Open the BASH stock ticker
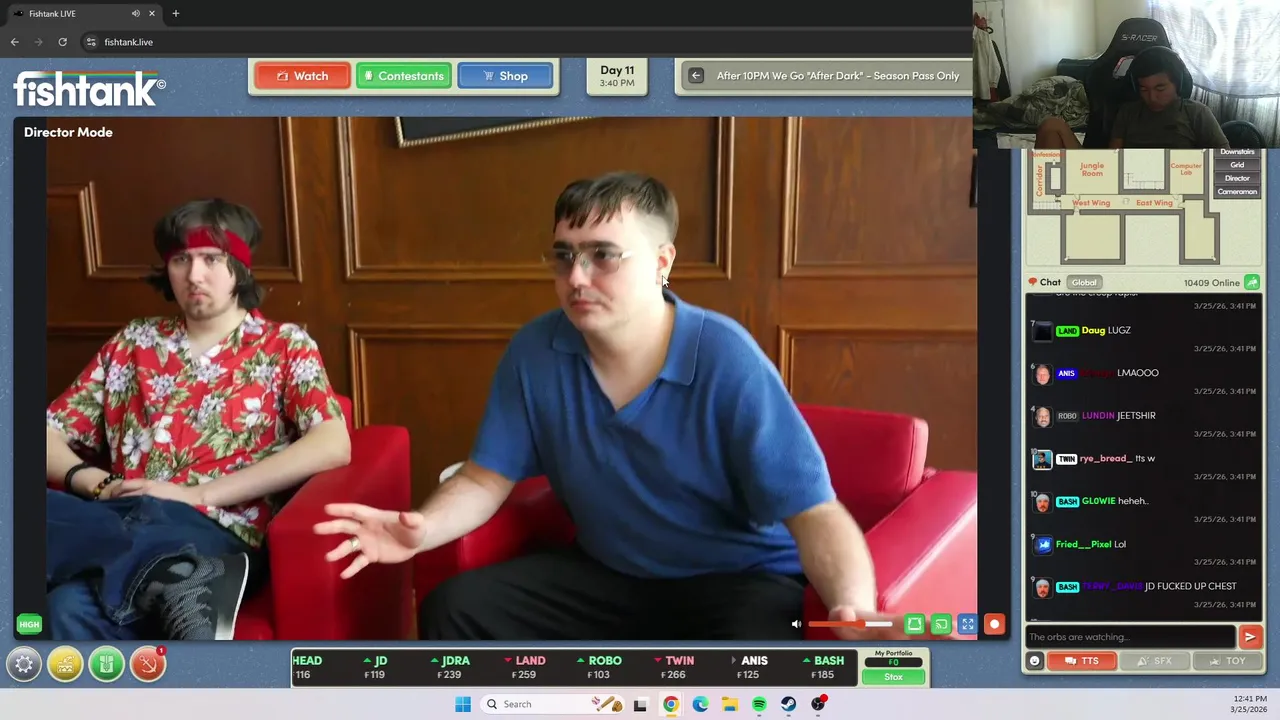The image size is (1280, 720). pyautogui.click(x=823, y=667)
